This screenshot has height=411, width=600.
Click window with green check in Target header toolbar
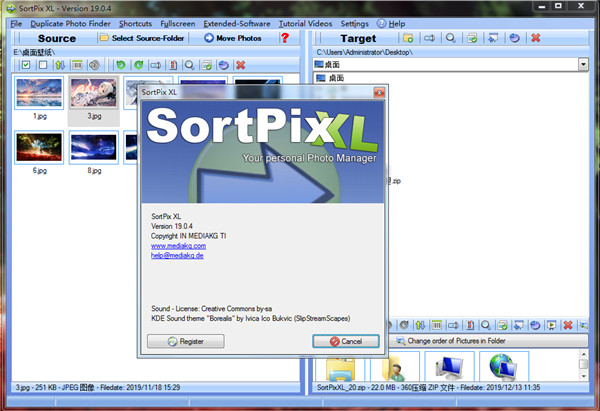(472, 38)
